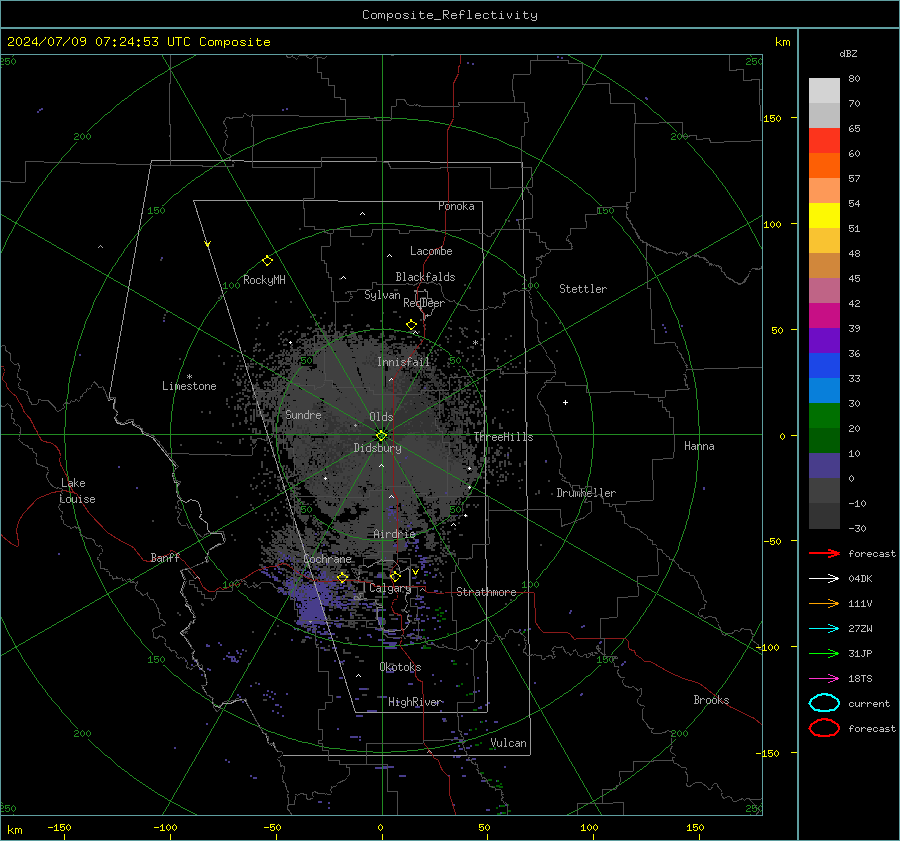Viewport: 900px width, 841px height.
Task: Click the Stettler city label
Action: [583, 289]
